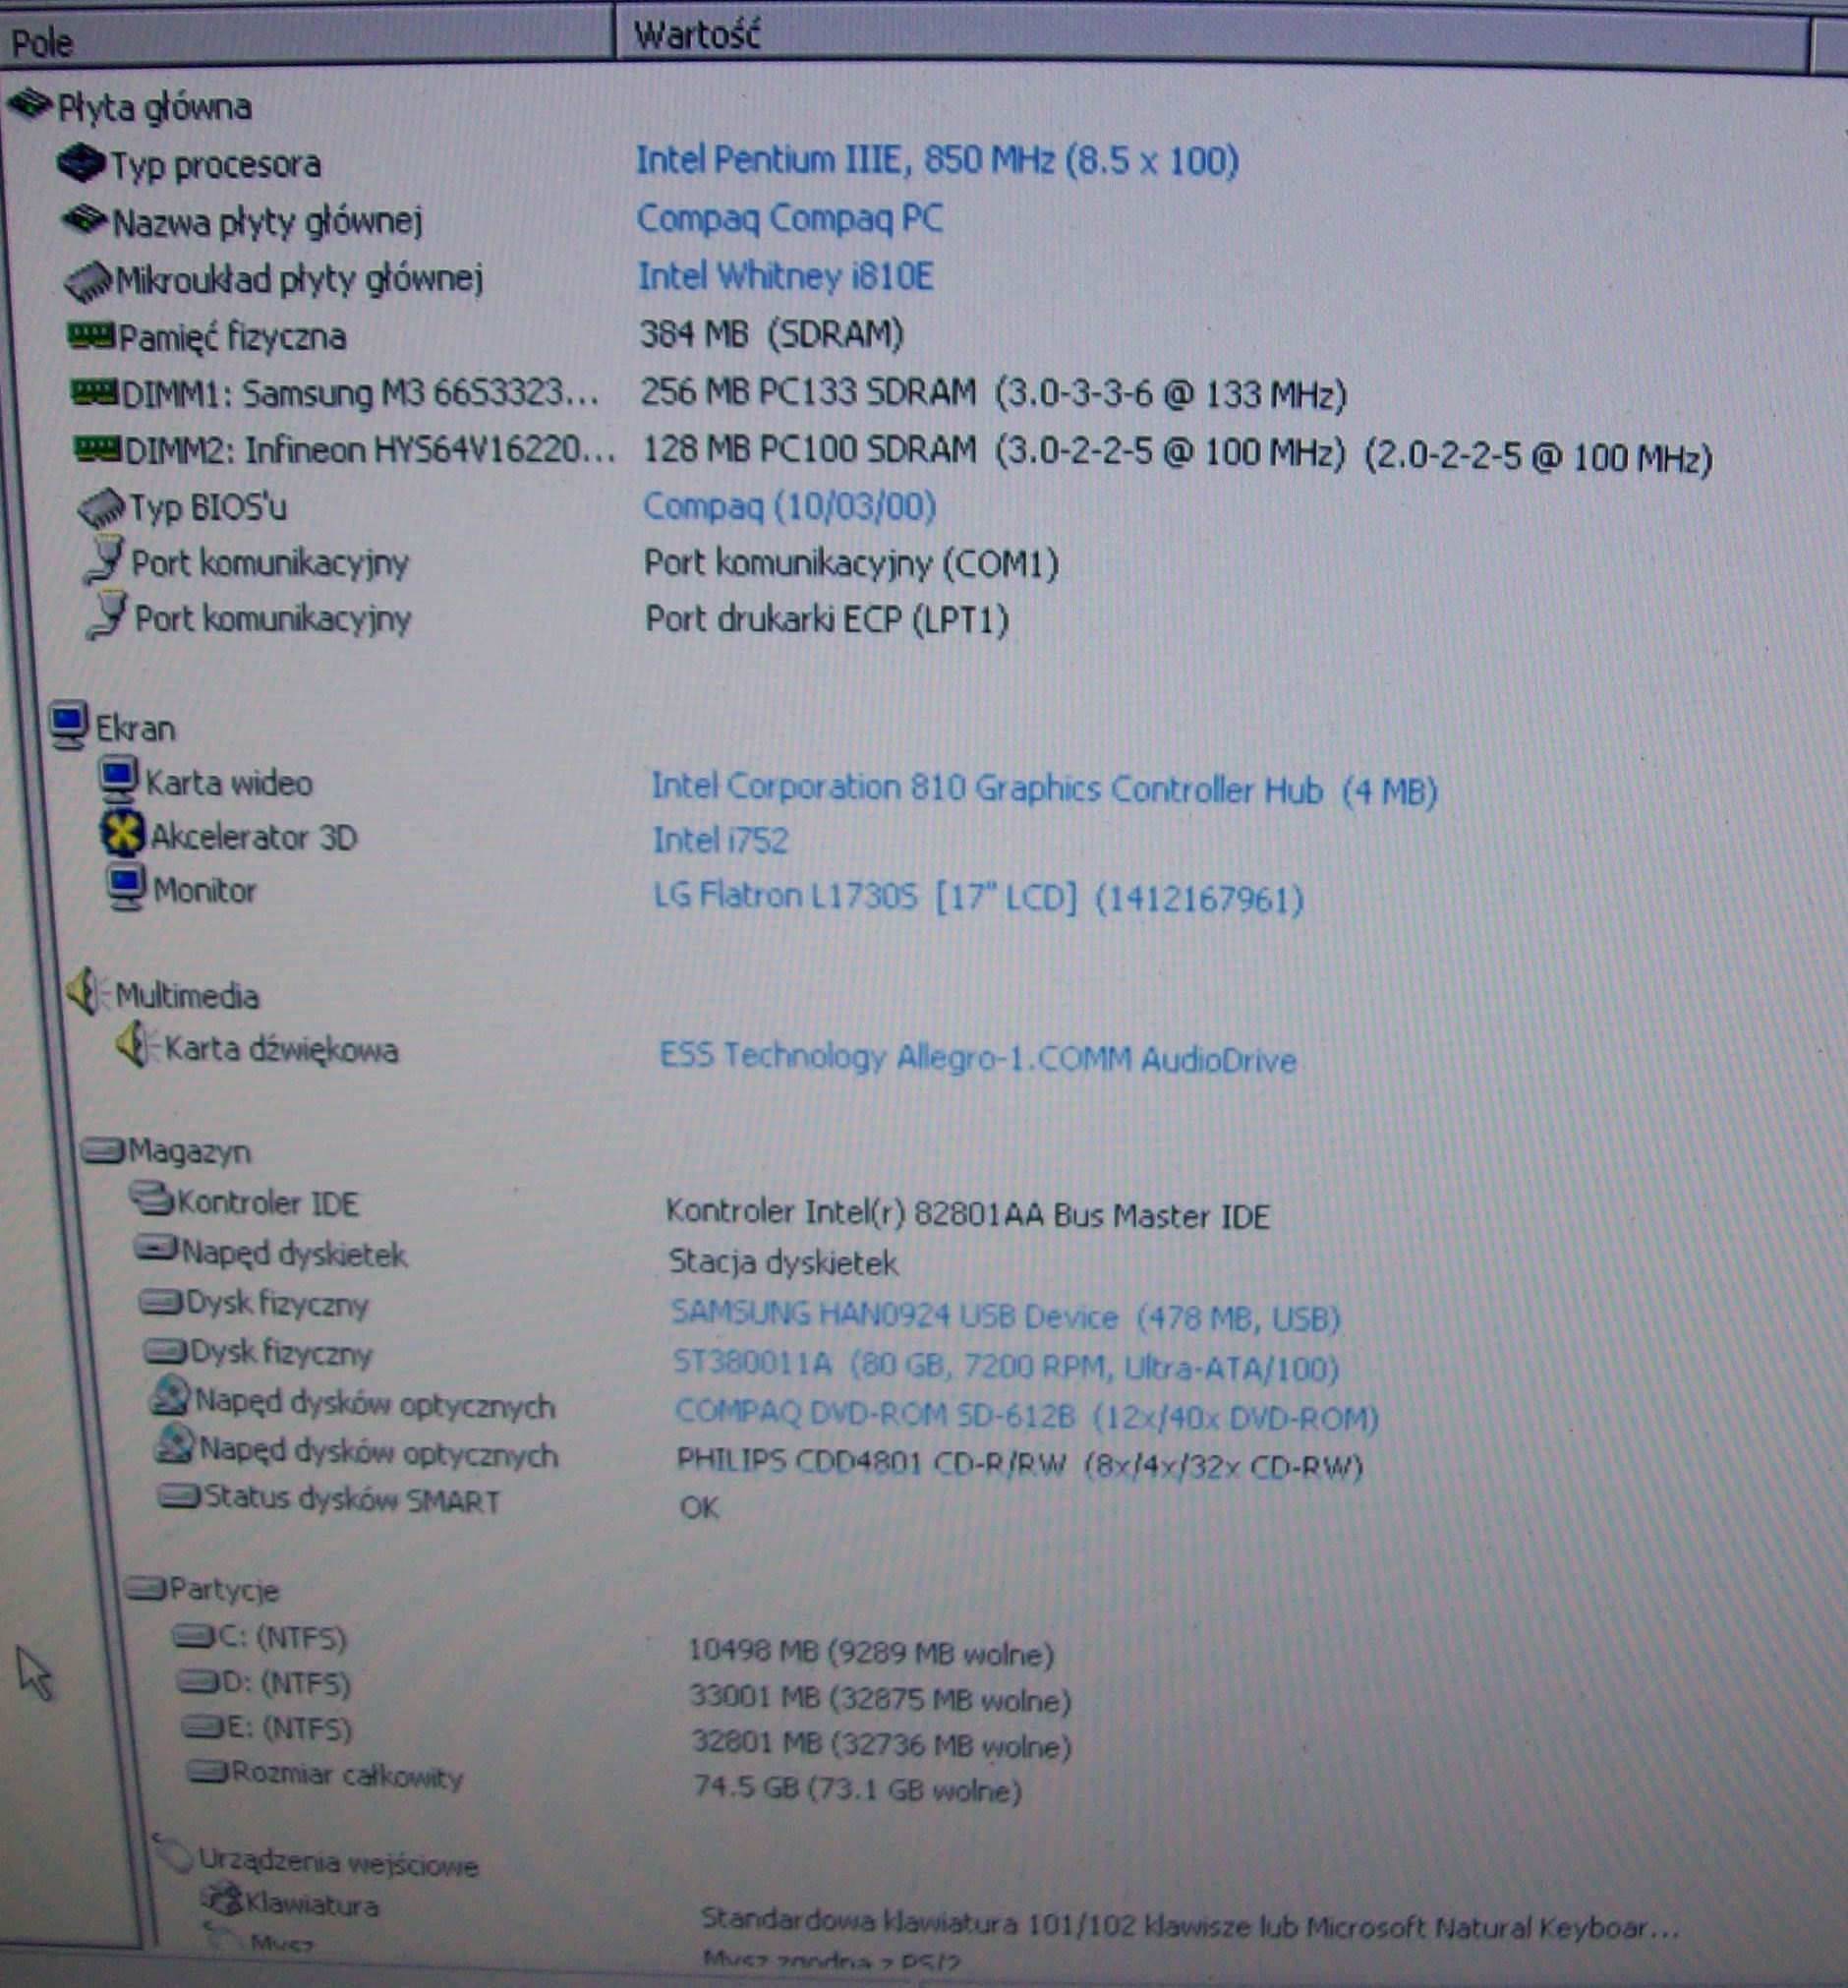Select 10498 MB (9289 MB wolne) value
1848x1988 pixels.
(871, 1653)
